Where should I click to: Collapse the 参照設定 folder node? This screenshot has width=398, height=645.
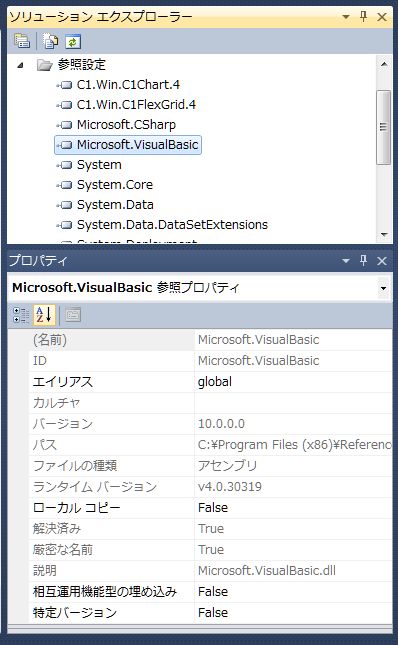[21, 65]
